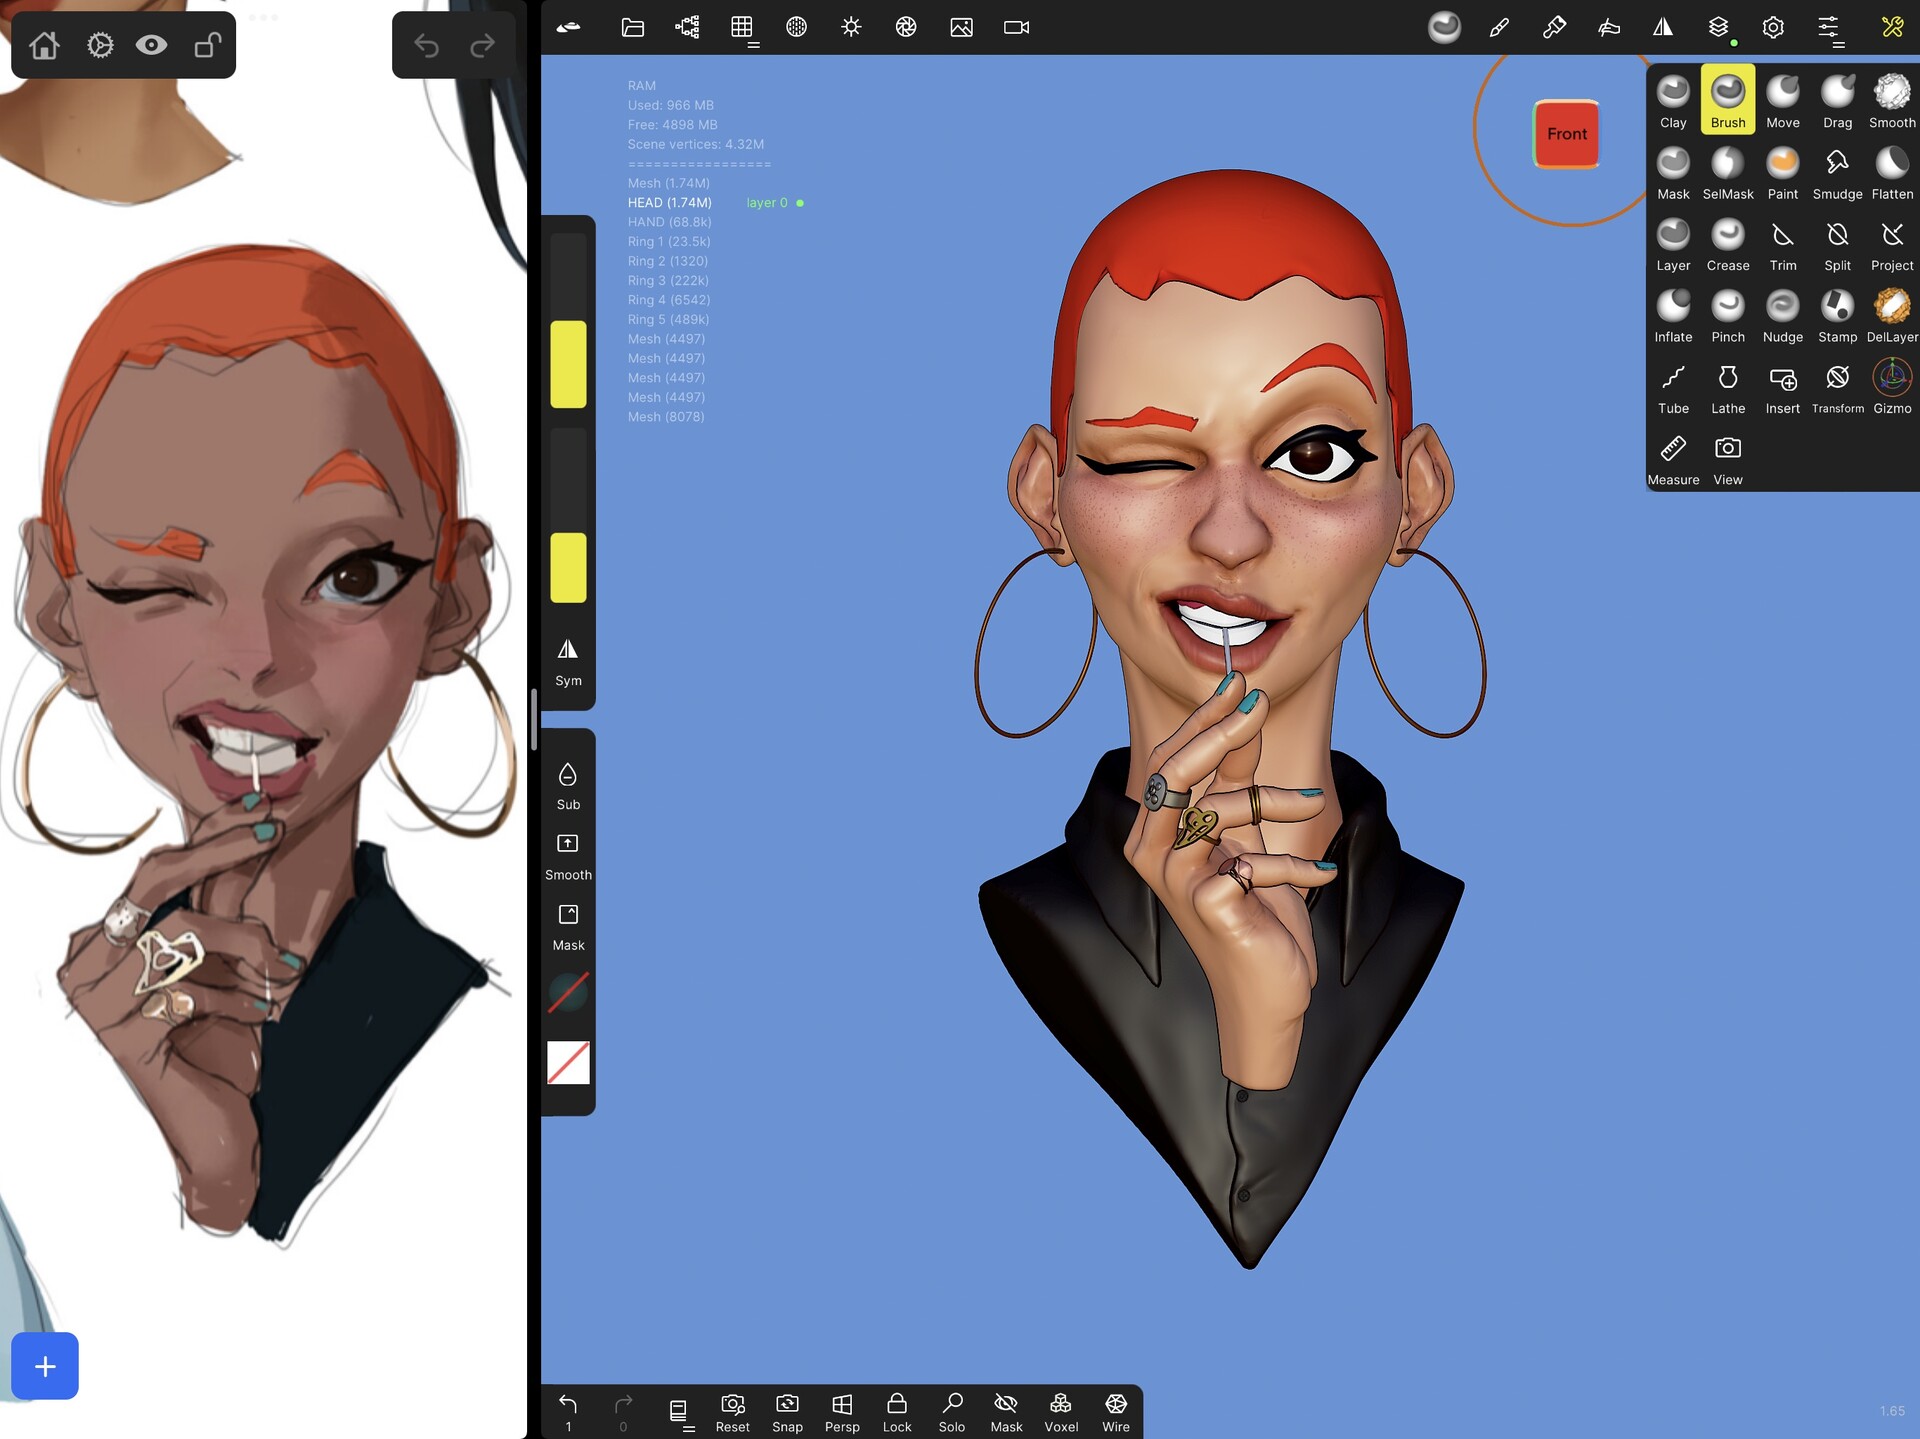The image size is (1920, 1439).
Task: Choose the Measure tool
Action: [1673, 453]
